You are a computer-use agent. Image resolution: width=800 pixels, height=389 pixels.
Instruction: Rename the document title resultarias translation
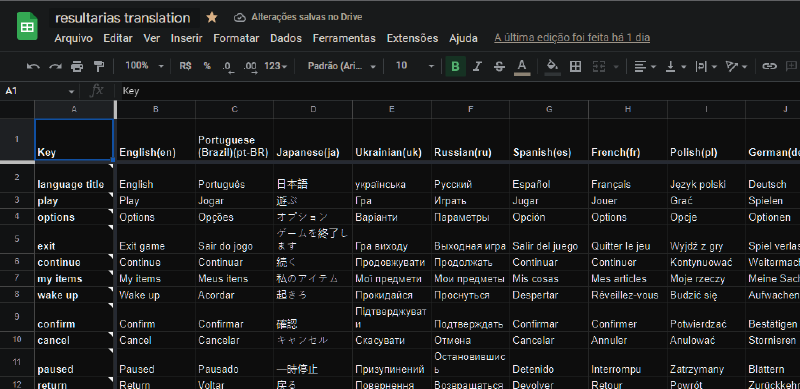(122, 18)
